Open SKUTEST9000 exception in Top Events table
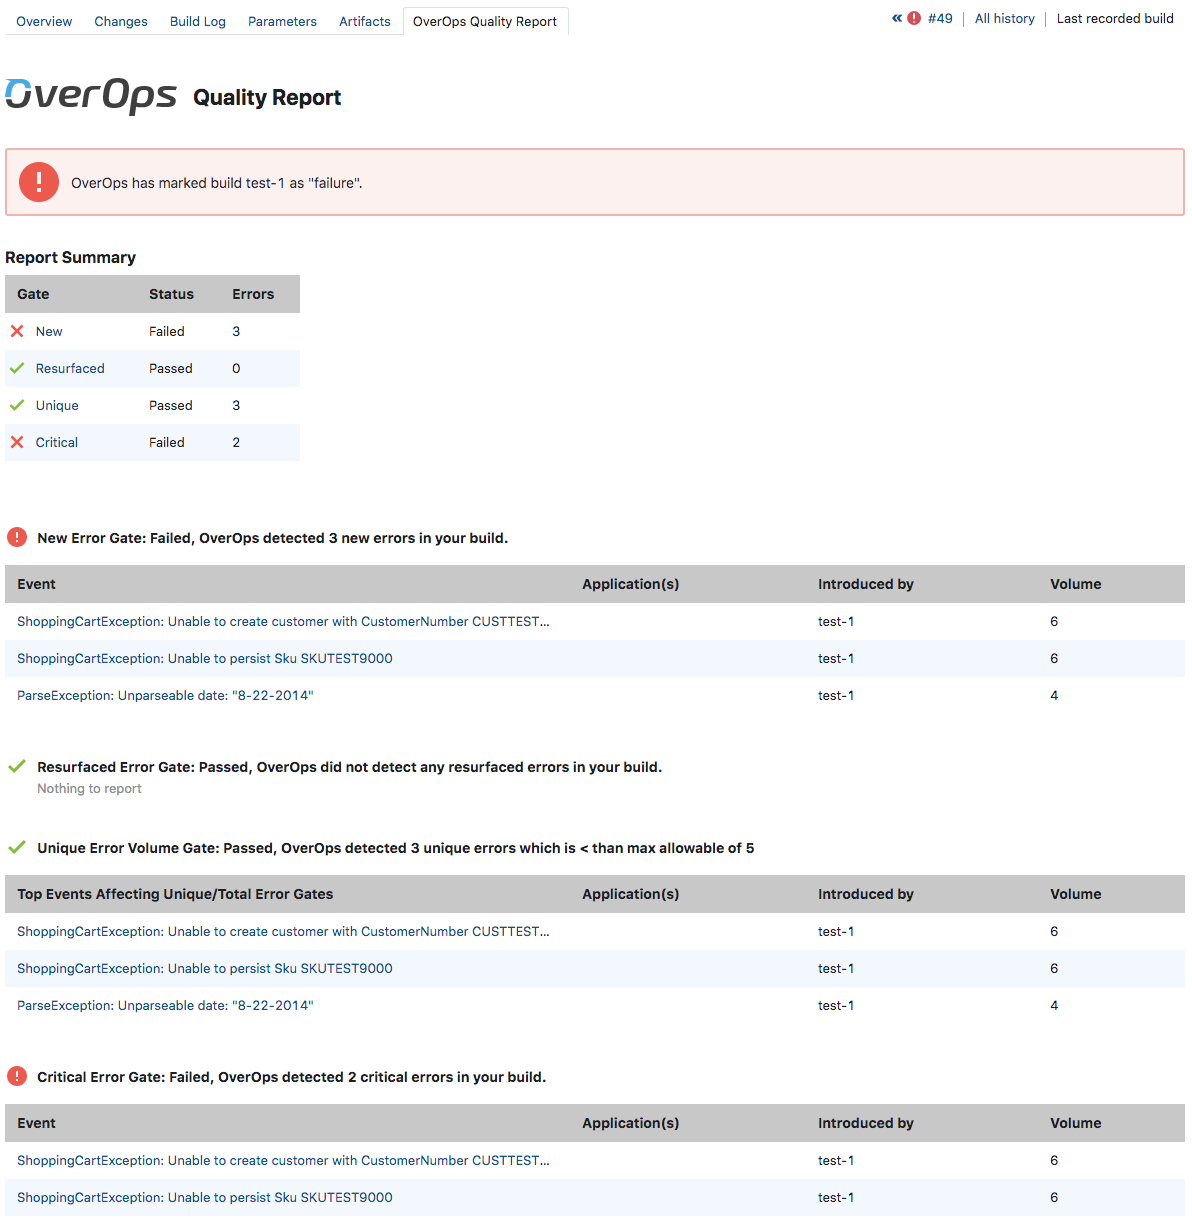Image resolution: width=1192 pixels, height=1231 pixels. pyautogui.click(x=205, y=968)
